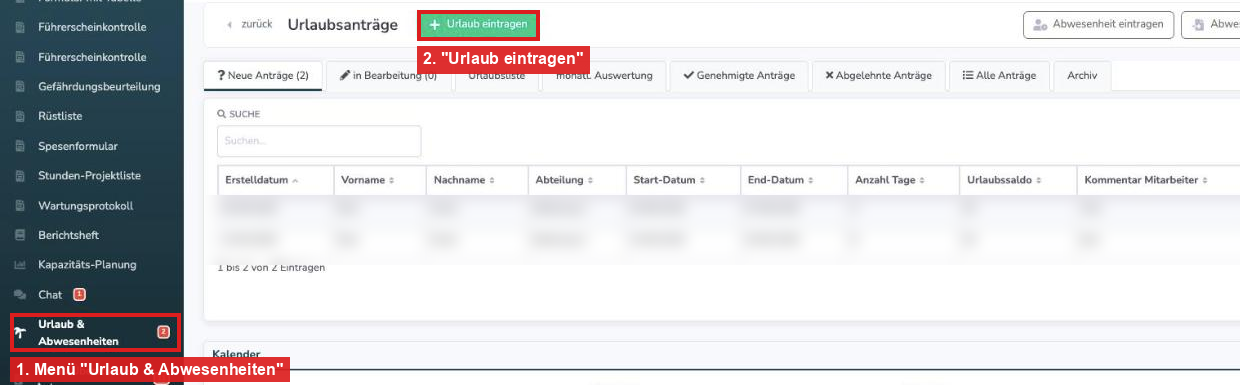Image resolution: width=1240 pixels, height=385 pixels.
Task: Sort by Kommentar Mitarbeiter column
Action: click(1158, 180)
